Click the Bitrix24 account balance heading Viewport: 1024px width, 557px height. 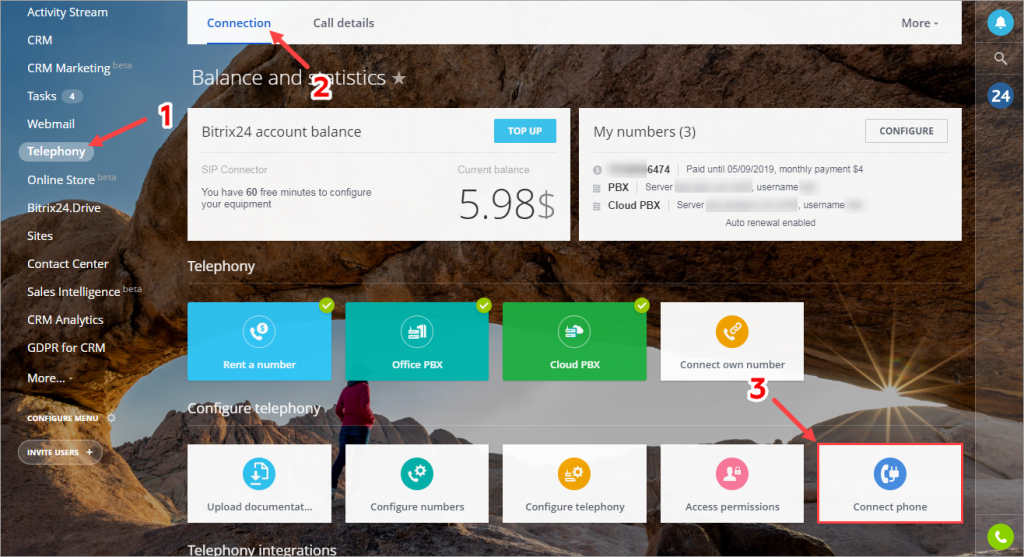point(281,131)
